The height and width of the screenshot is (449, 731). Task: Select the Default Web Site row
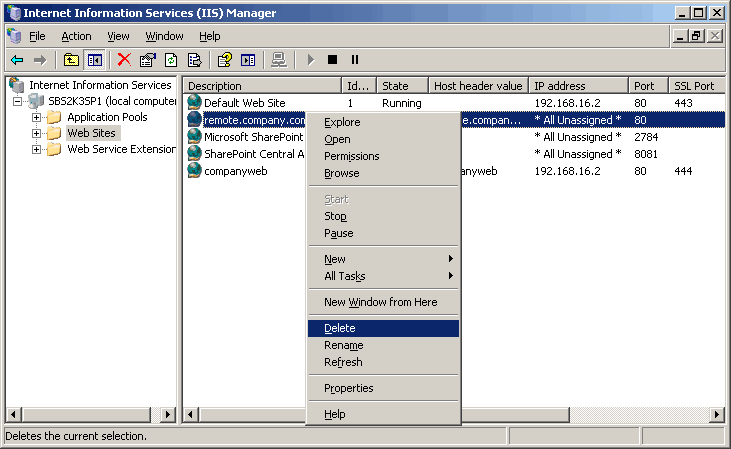[x=454, y=103]
